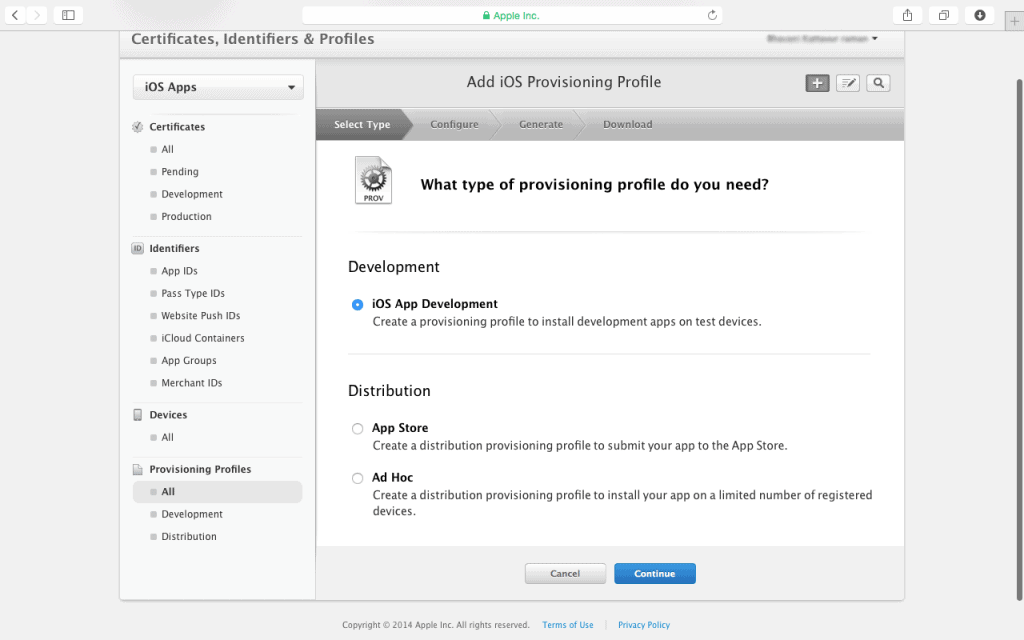This screenshot has height=640, width=1024.
Task: Open the account name dropdown menu
Action: [822, 39]
